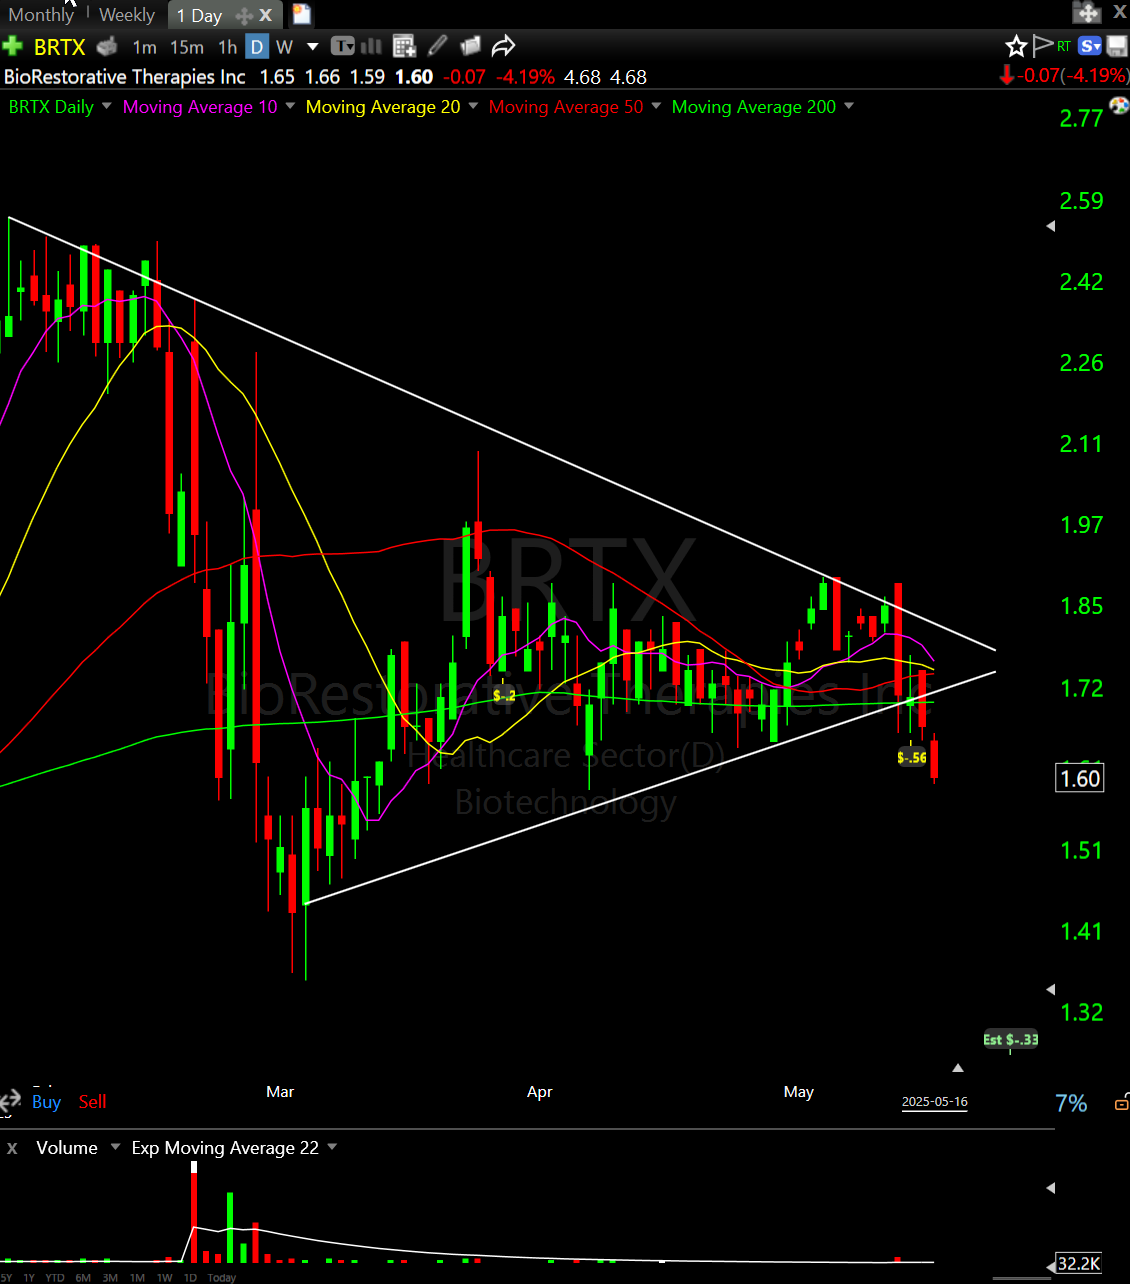Click the red Sell link

[92, 1102]
